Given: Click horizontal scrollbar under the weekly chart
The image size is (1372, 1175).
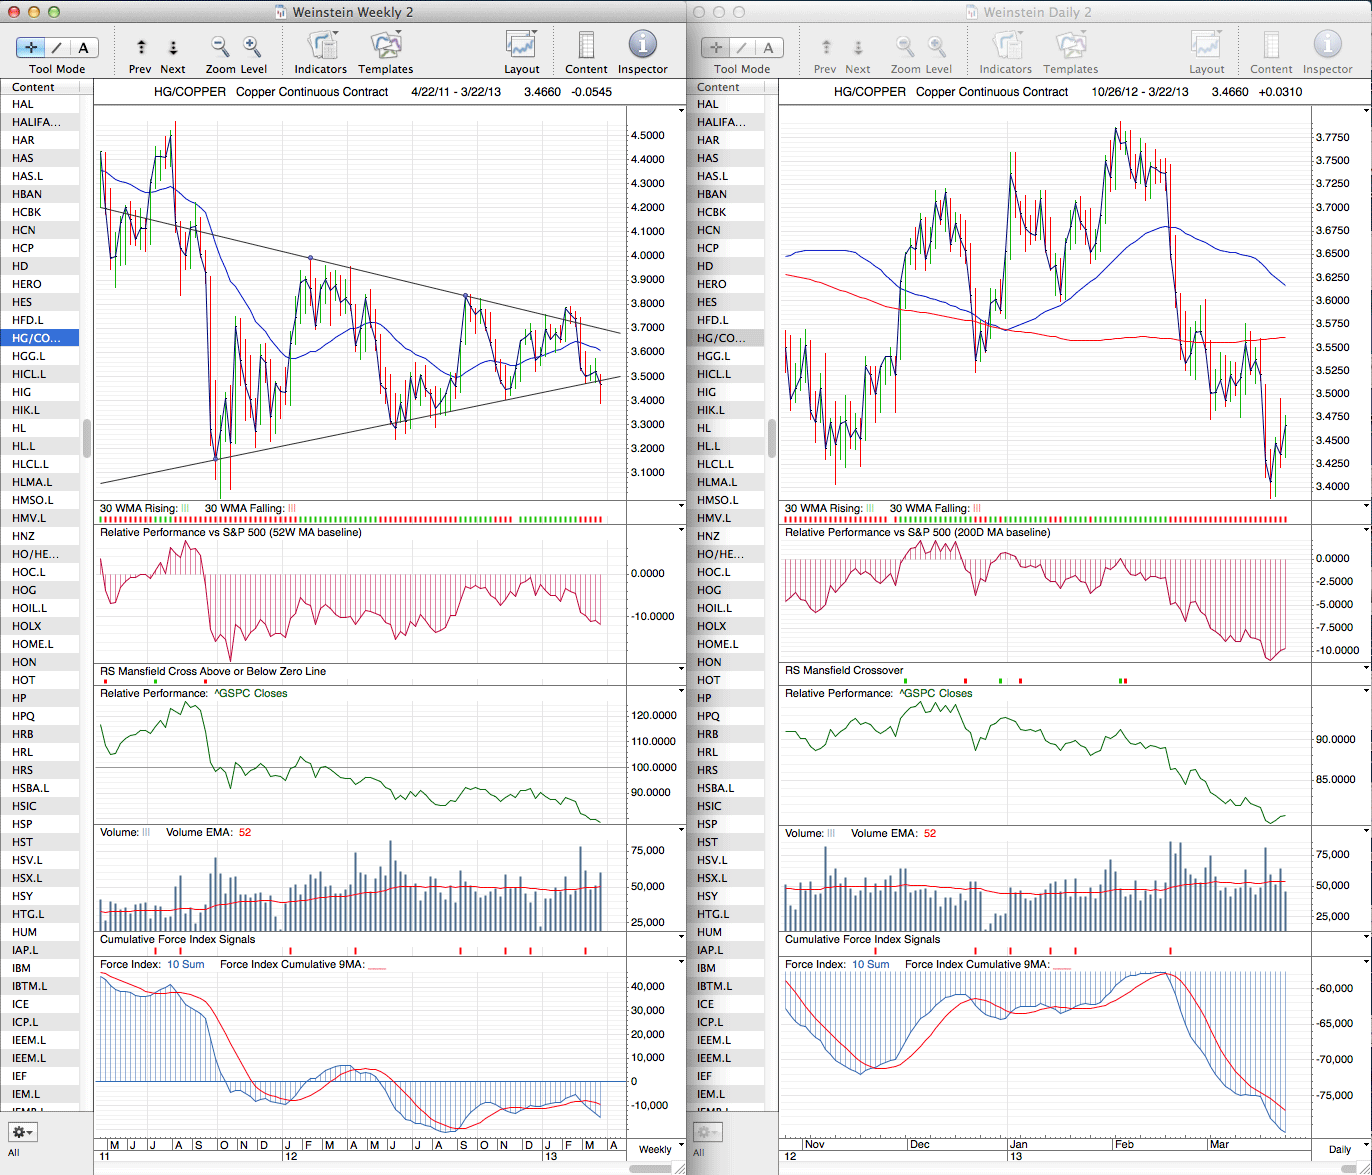Looking at the screenshot, I should 360,1166.
